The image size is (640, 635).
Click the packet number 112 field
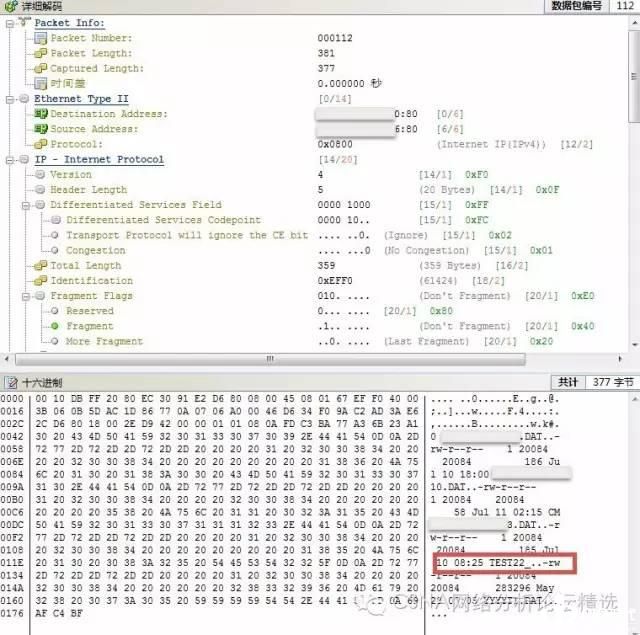(x=624, y=6)
